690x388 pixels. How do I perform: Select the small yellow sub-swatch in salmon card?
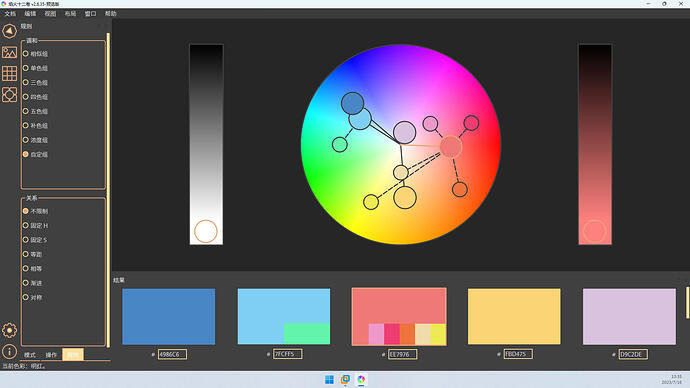438,334
